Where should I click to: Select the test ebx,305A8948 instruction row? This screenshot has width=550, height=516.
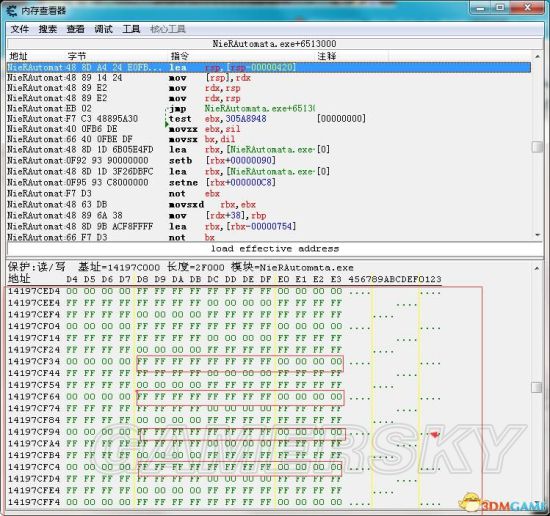click(x=269, y=119)
